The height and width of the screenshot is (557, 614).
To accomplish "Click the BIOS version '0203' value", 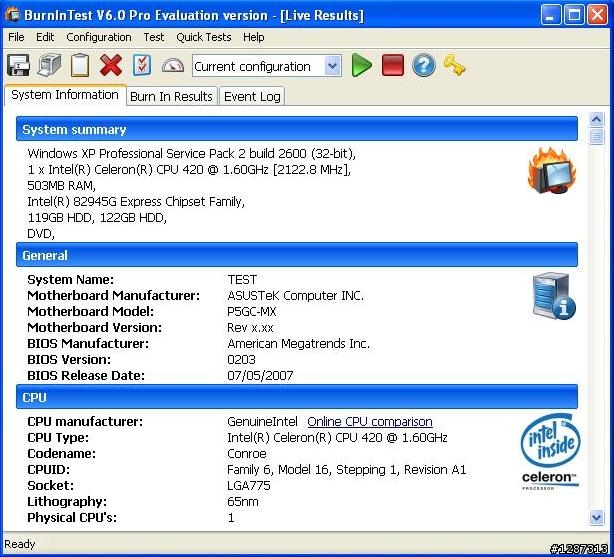I will coord(241,360).
